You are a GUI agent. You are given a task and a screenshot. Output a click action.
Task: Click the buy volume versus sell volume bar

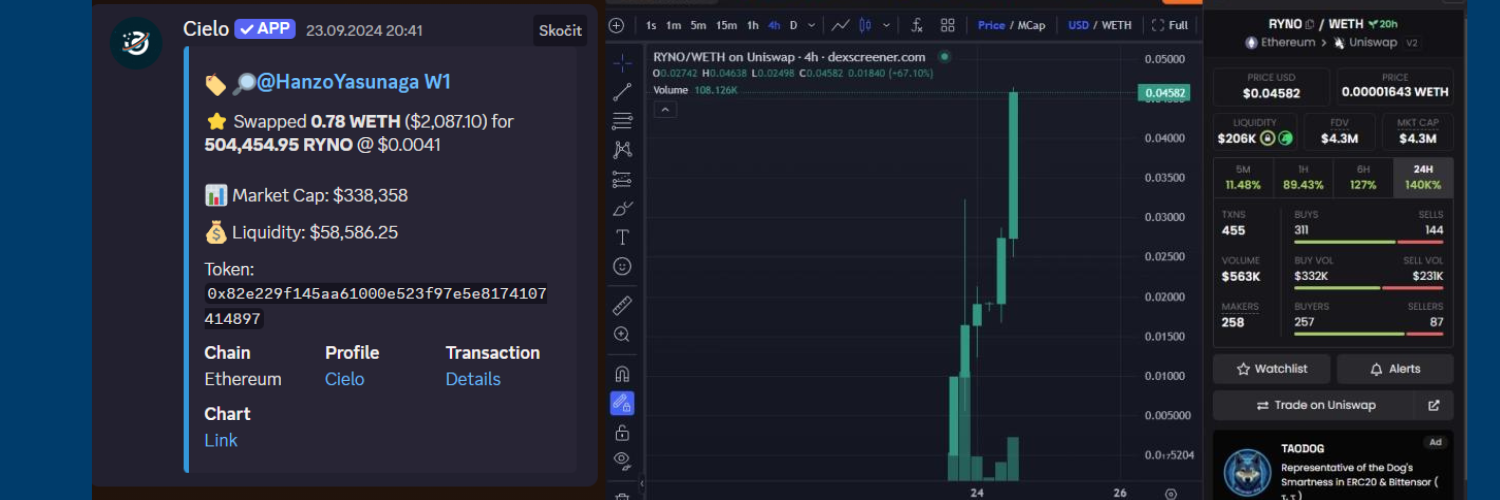coord(1368,288)
